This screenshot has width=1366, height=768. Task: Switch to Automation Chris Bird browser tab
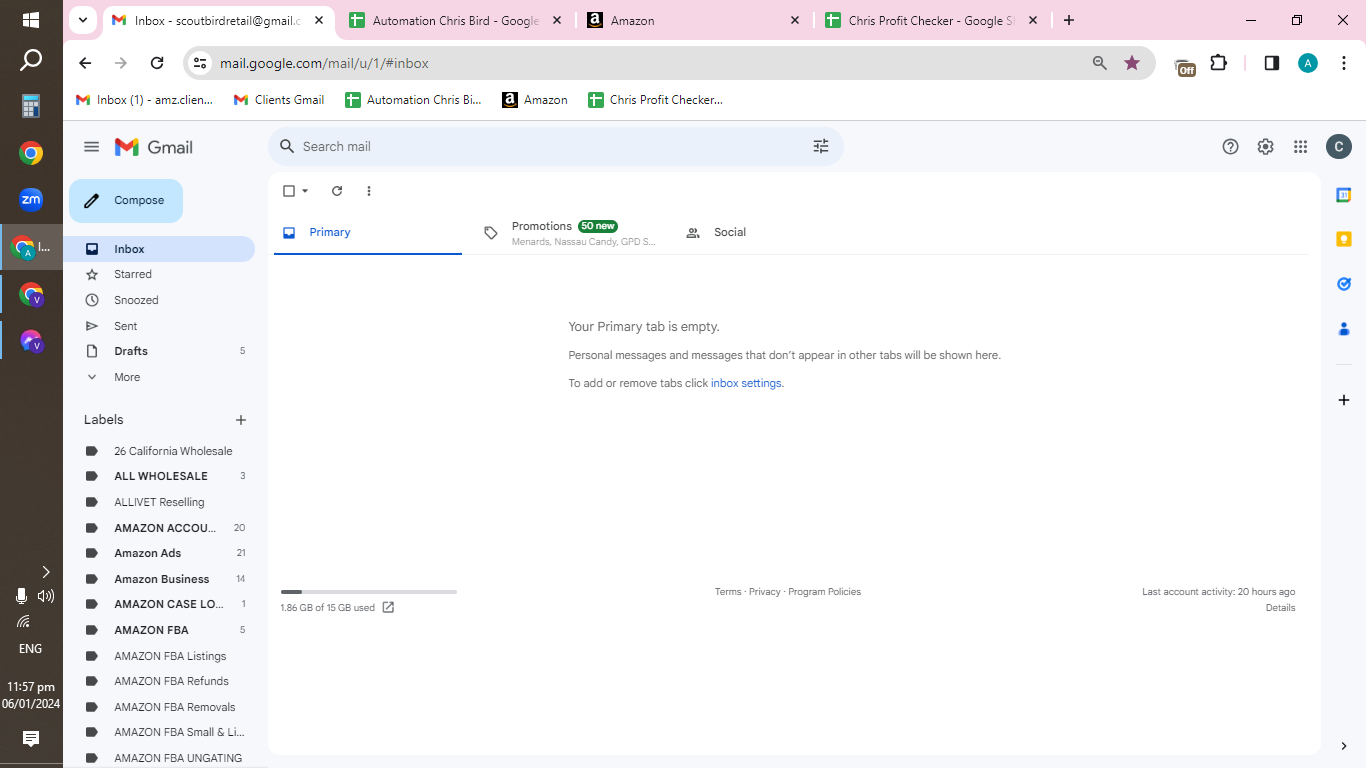click(456, 20)
